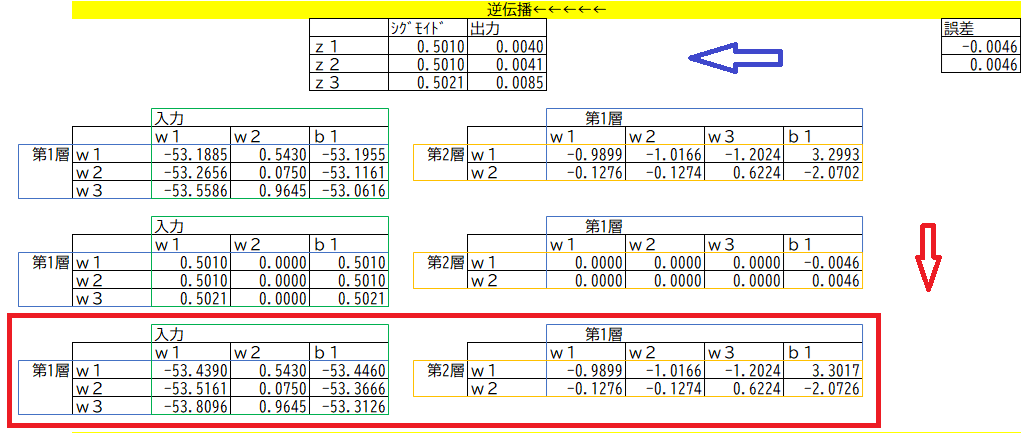Image resolution: width=1021 pixels, height=433 pixels.
Task: Select the b1 cell showing -53.0616
Action: click(x=349, y=190)
